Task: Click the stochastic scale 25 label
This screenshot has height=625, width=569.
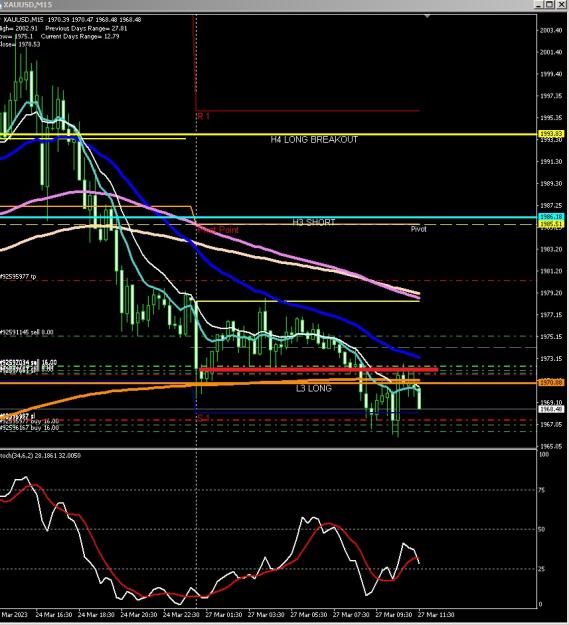Action: click(x=542, y=569)
